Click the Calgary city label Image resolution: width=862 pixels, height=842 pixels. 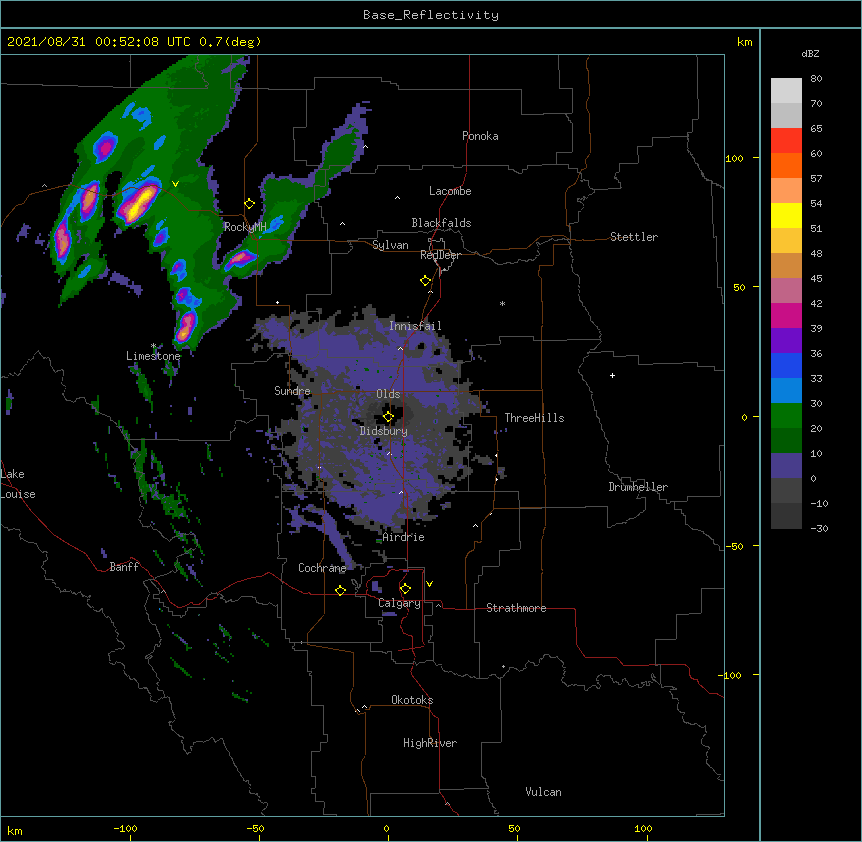(x=399, y=603)
